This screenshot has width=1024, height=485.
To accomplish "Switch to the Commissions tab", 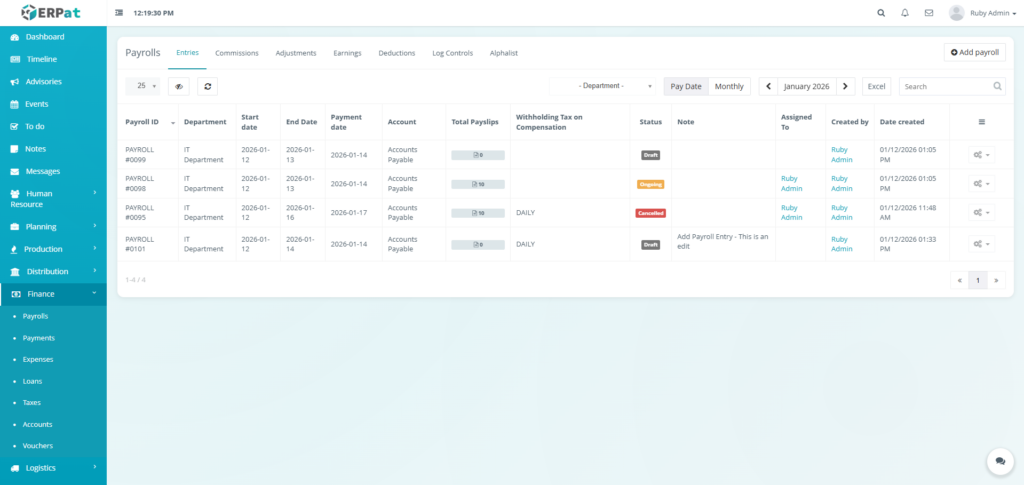I will (x=237, y=53).
